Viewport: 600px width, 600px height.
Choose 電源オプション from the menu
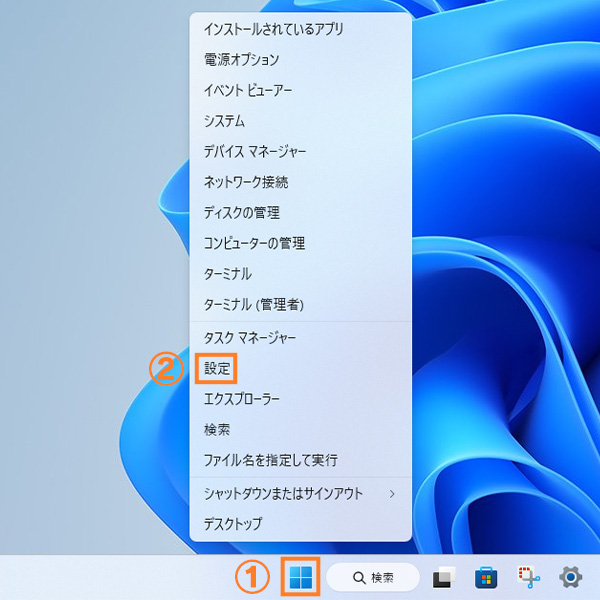(x=301, y=60)
